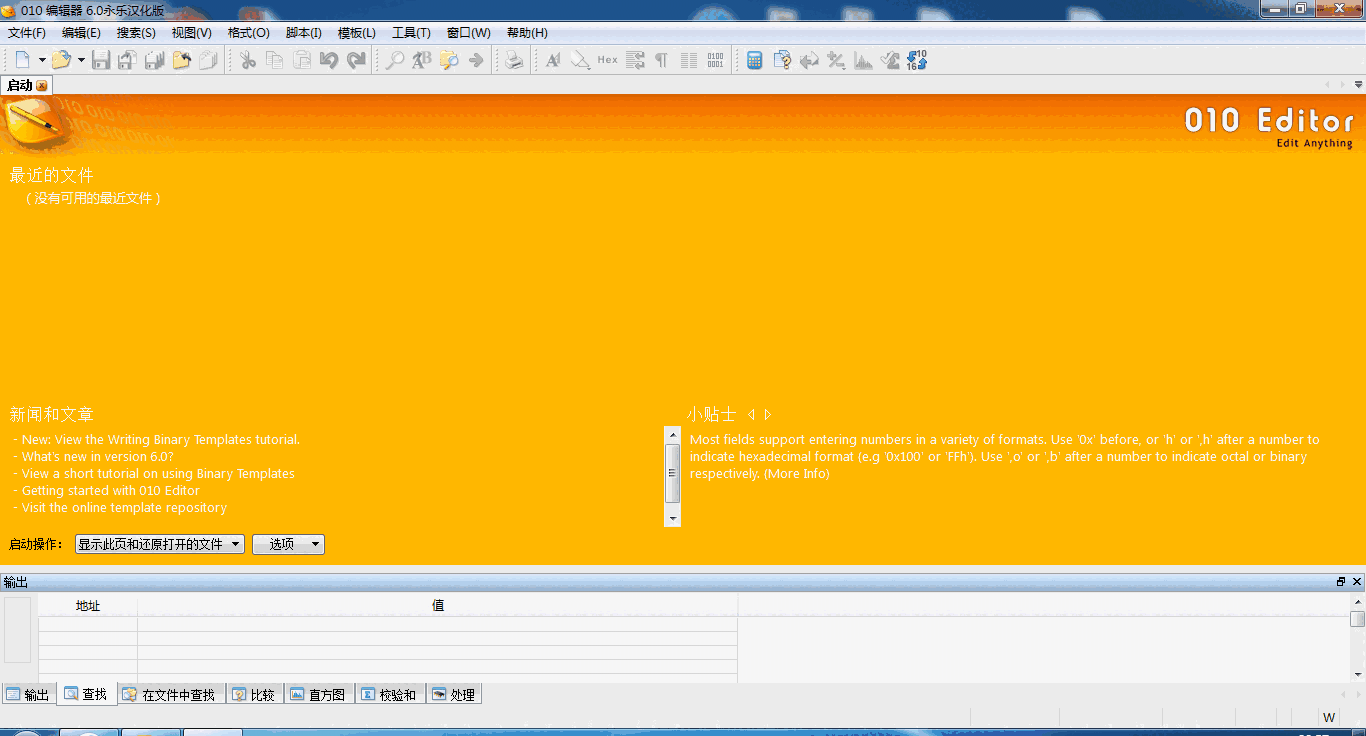
Task: Switch to the 直方图 tab
Action: [318, 694]
